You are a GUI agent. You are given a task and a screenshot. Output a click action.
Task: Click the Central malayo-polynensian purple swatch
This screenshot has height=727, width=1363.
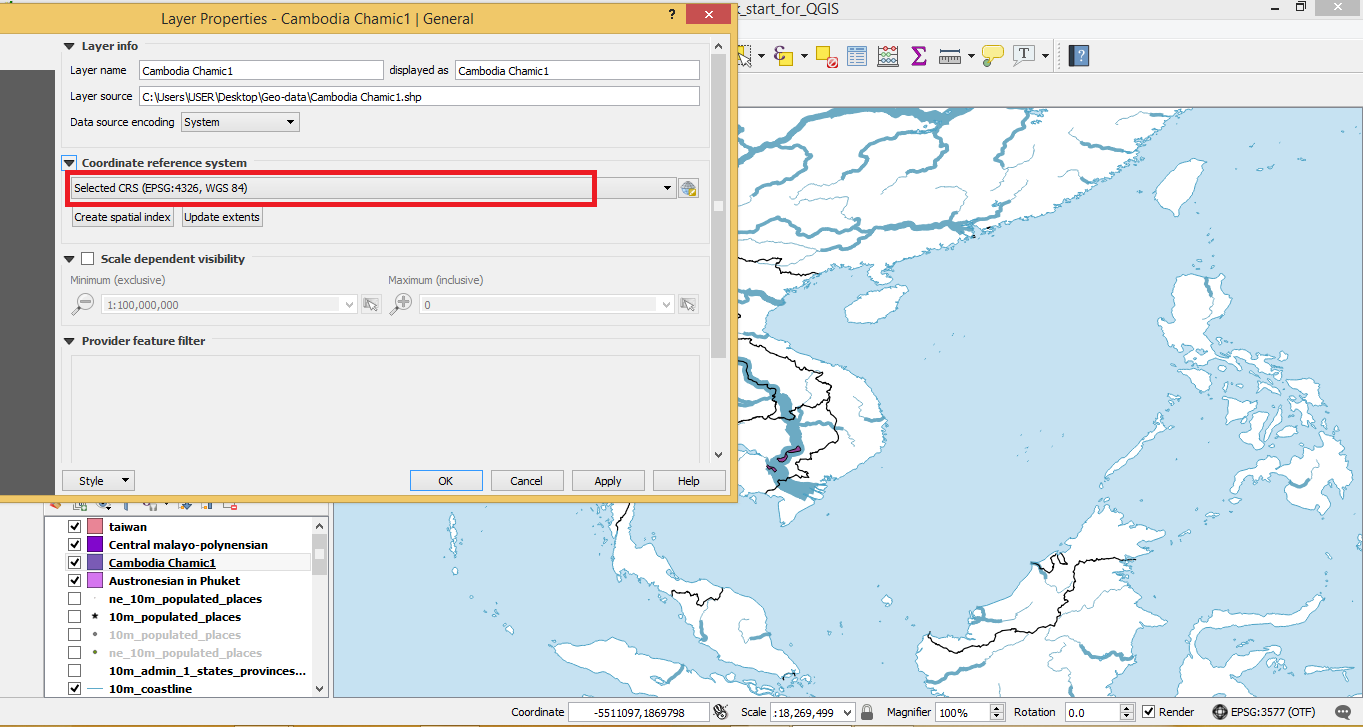tap(95, 545)
